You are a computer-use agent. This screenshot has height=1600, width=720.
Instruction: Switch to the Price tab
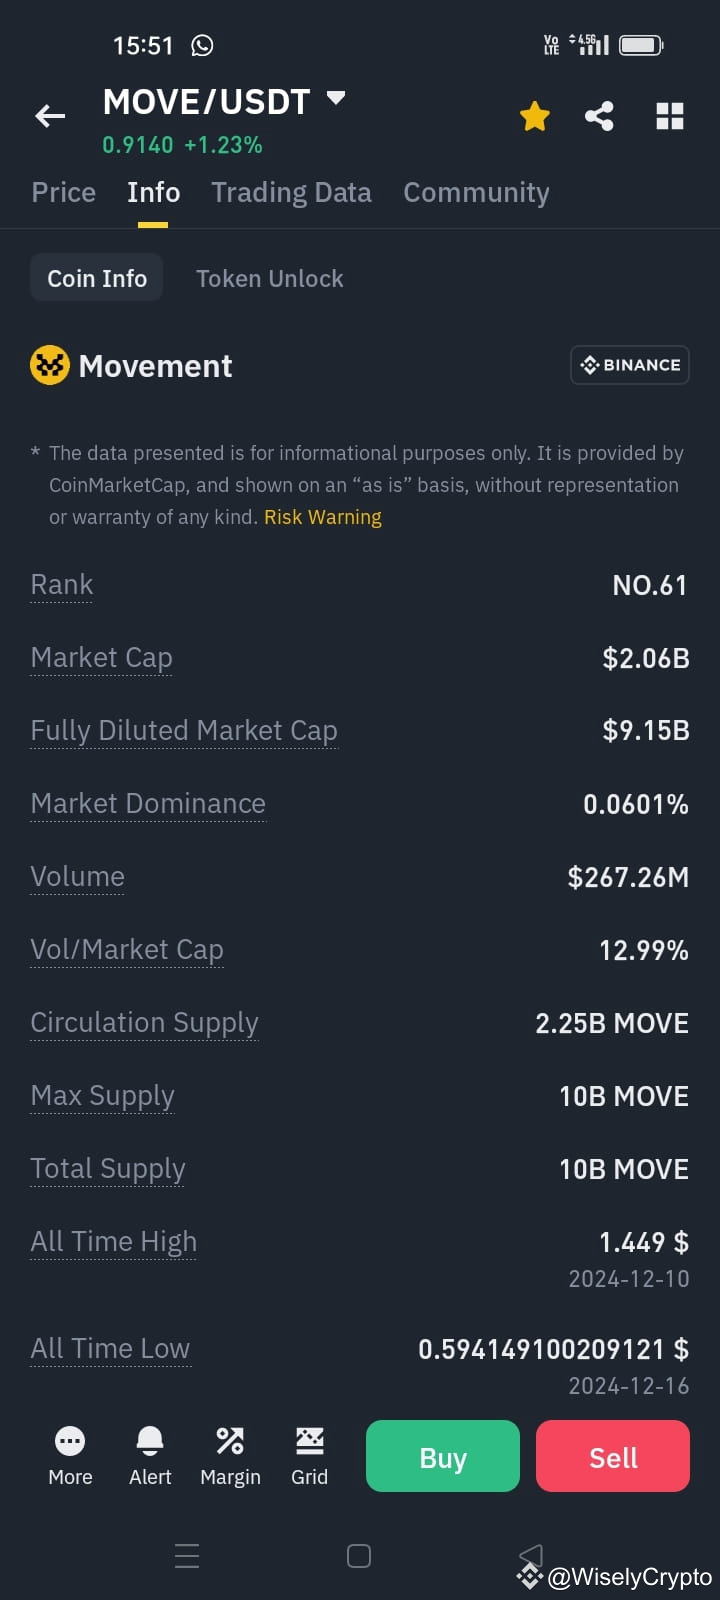pos(64,192)
